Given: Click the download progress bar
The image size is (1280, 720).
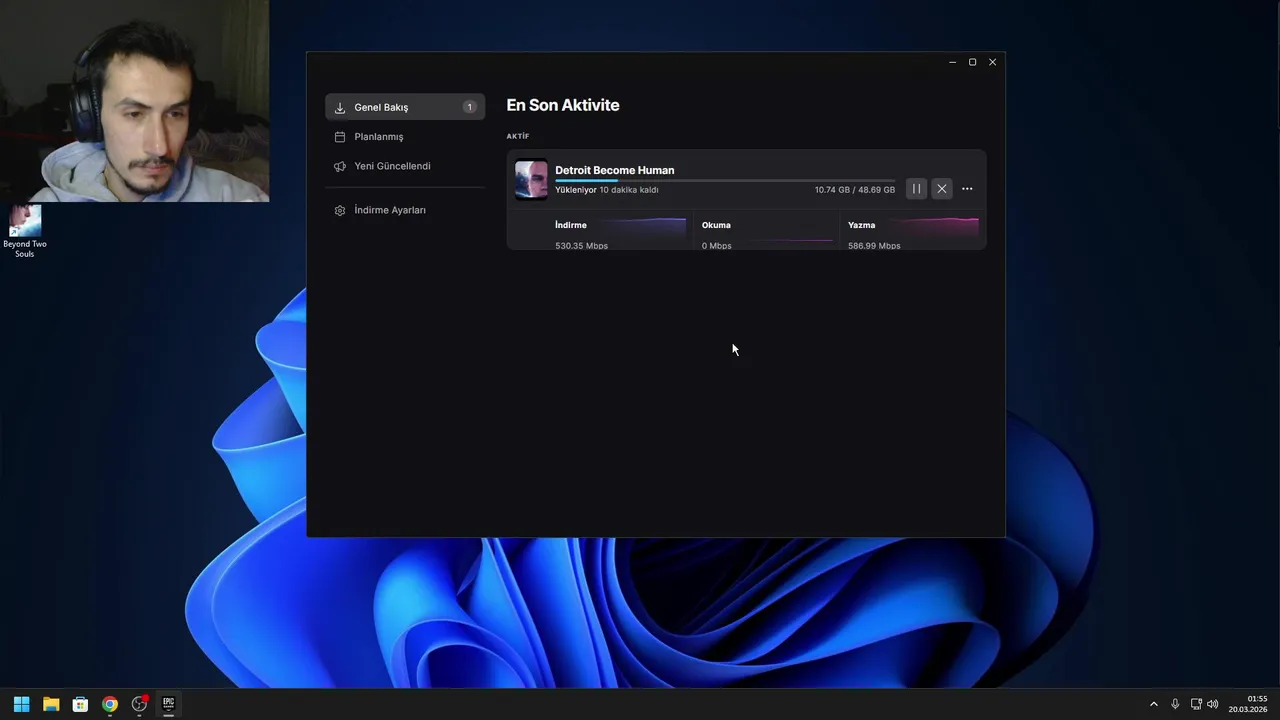Looking at the screenshot, I should [x=725, y=181].
